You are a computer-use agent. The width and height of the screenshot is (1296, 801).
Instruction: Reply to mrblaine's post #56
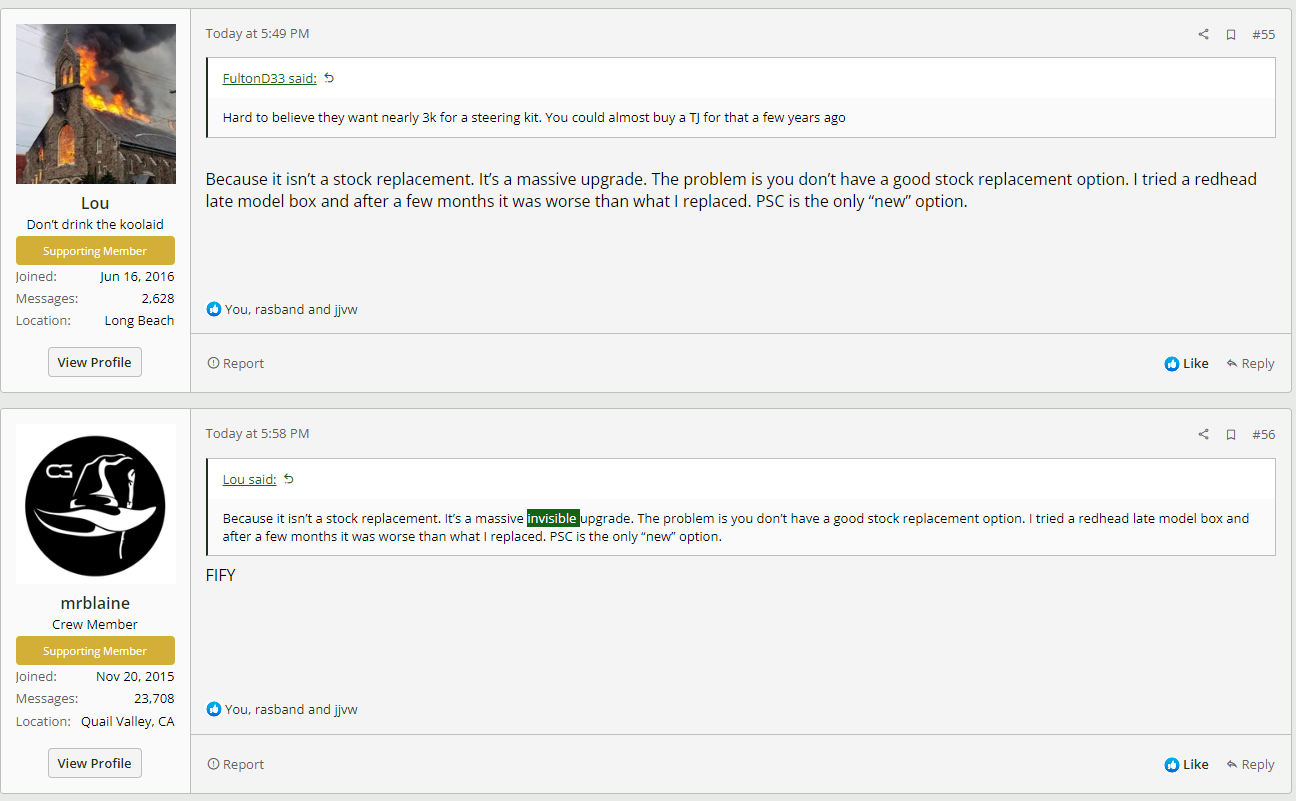click(x=1250, y=764)
